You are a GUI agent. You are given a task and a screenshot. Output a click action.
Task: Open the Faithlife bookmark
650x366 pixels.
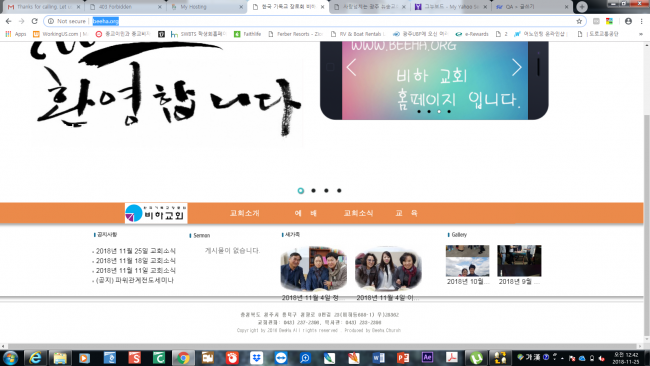[x=247, y=34]
